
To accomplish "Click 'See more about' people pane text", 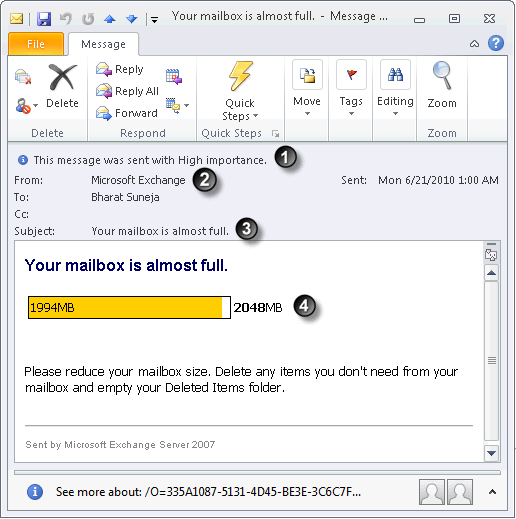I will [208, 492].
